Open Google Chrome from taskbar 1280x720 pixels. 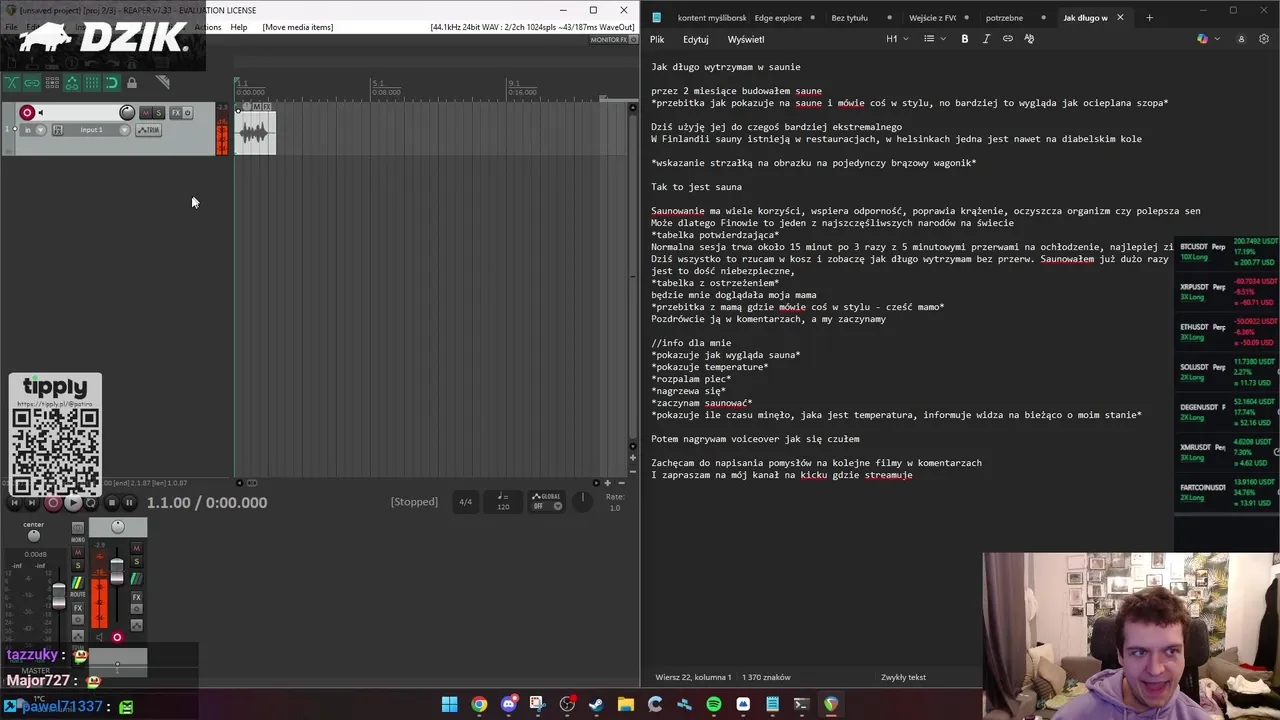click(479, 705)
